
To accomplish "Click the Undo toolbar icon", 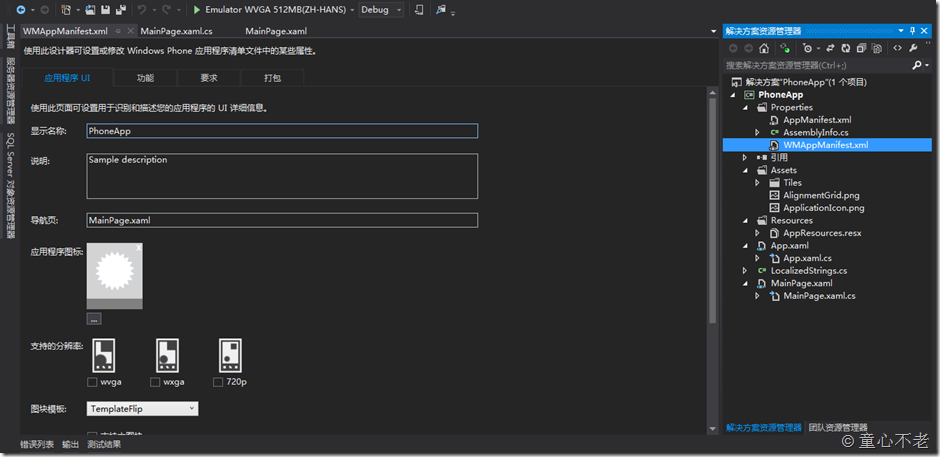I will (x=141, y=10).
